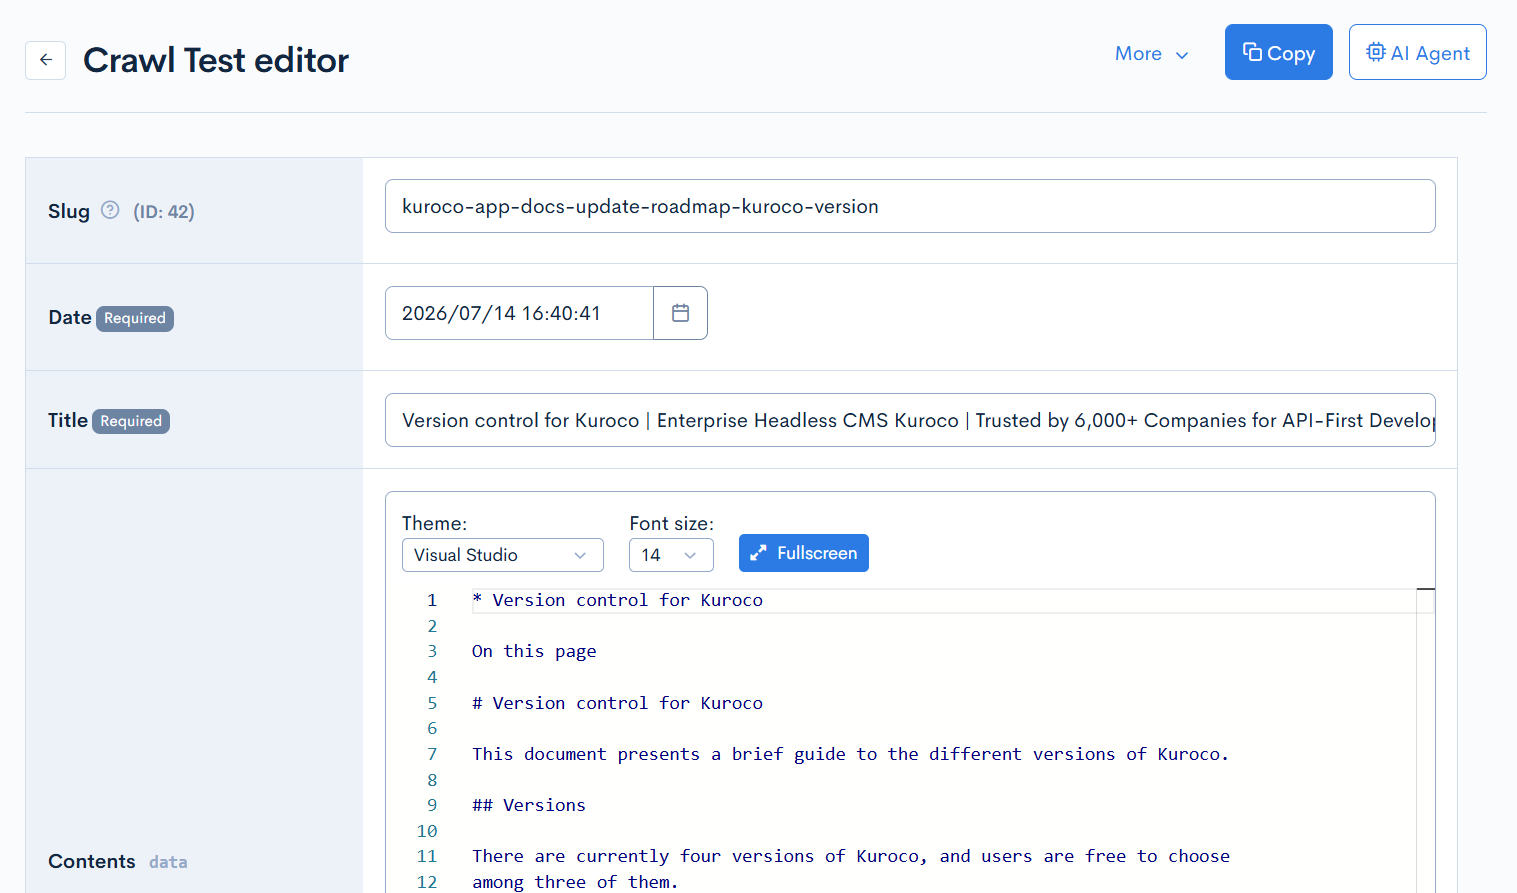Open the AI Agent button
This screenshot has width=1517, height=893.
[x=1417, y=52]
